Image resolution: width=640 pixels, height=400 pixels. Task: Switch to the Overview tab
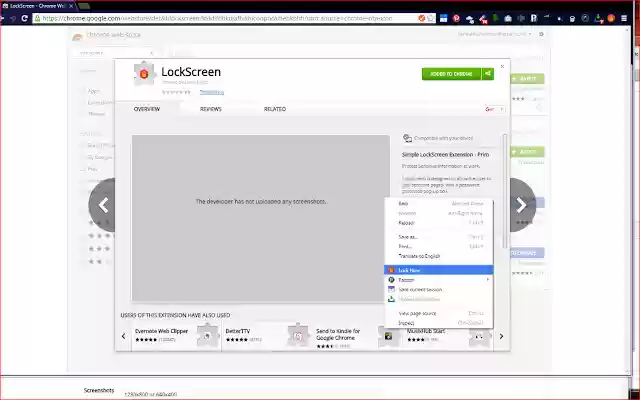pyautogui.click(x=147, y=109)
